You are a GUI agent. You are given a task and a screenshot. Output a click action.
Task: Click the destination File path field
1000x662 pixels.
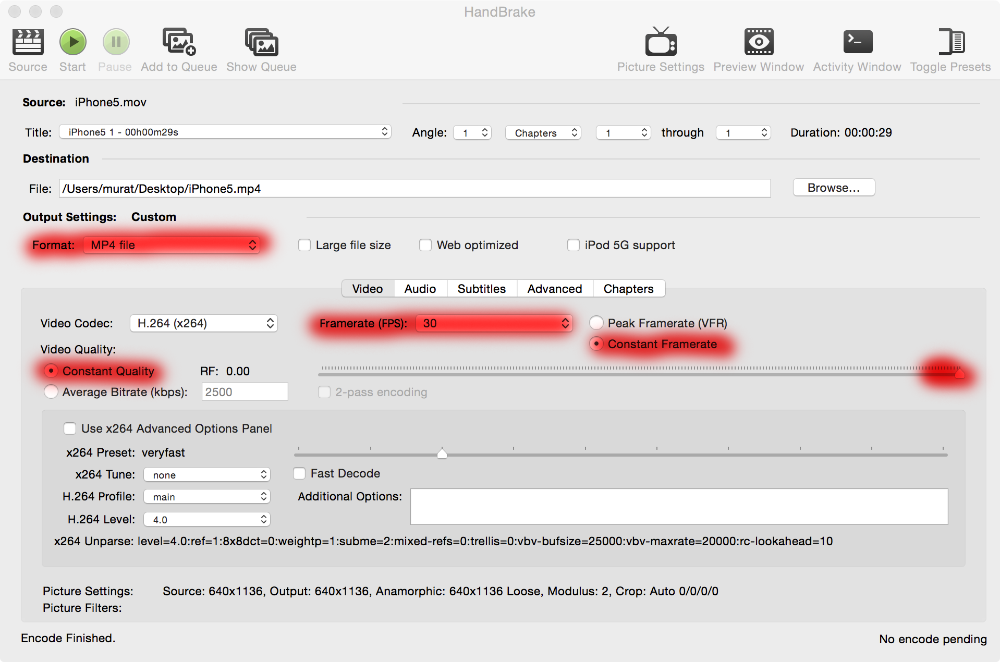pos(415,188)
